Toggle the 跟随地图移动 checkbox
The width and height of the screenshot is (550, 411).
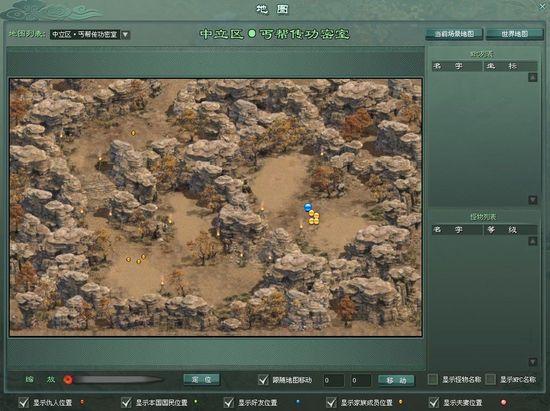[263, 380]
